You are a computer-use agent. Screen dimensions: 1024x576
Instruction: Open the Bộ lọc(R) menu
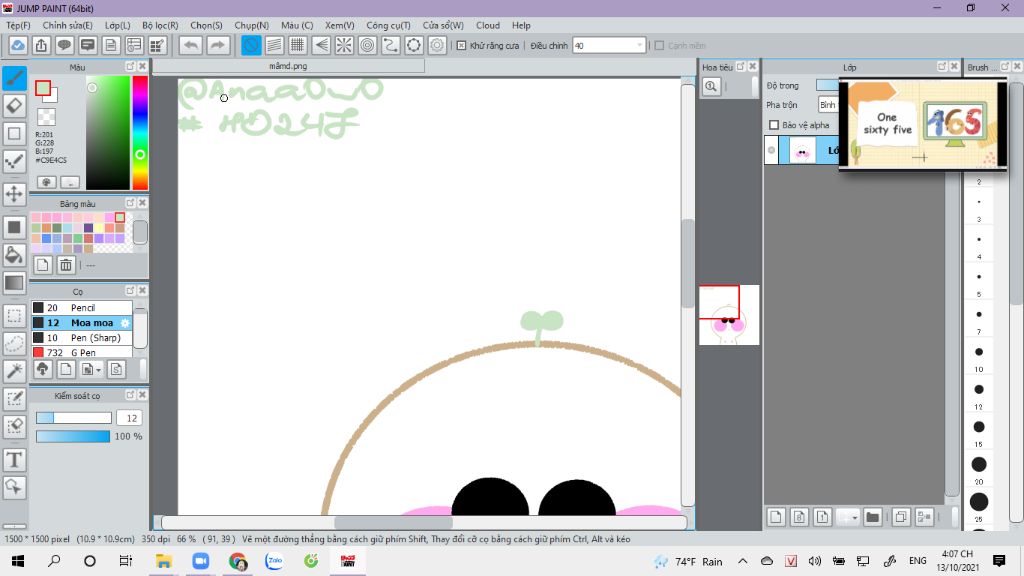click(160, 25)
